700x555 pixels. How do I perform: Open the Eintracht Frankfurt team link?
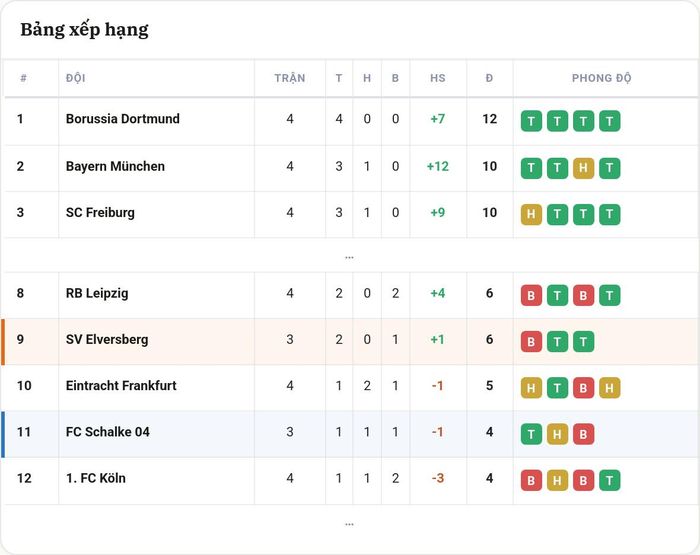click(121, 385)
